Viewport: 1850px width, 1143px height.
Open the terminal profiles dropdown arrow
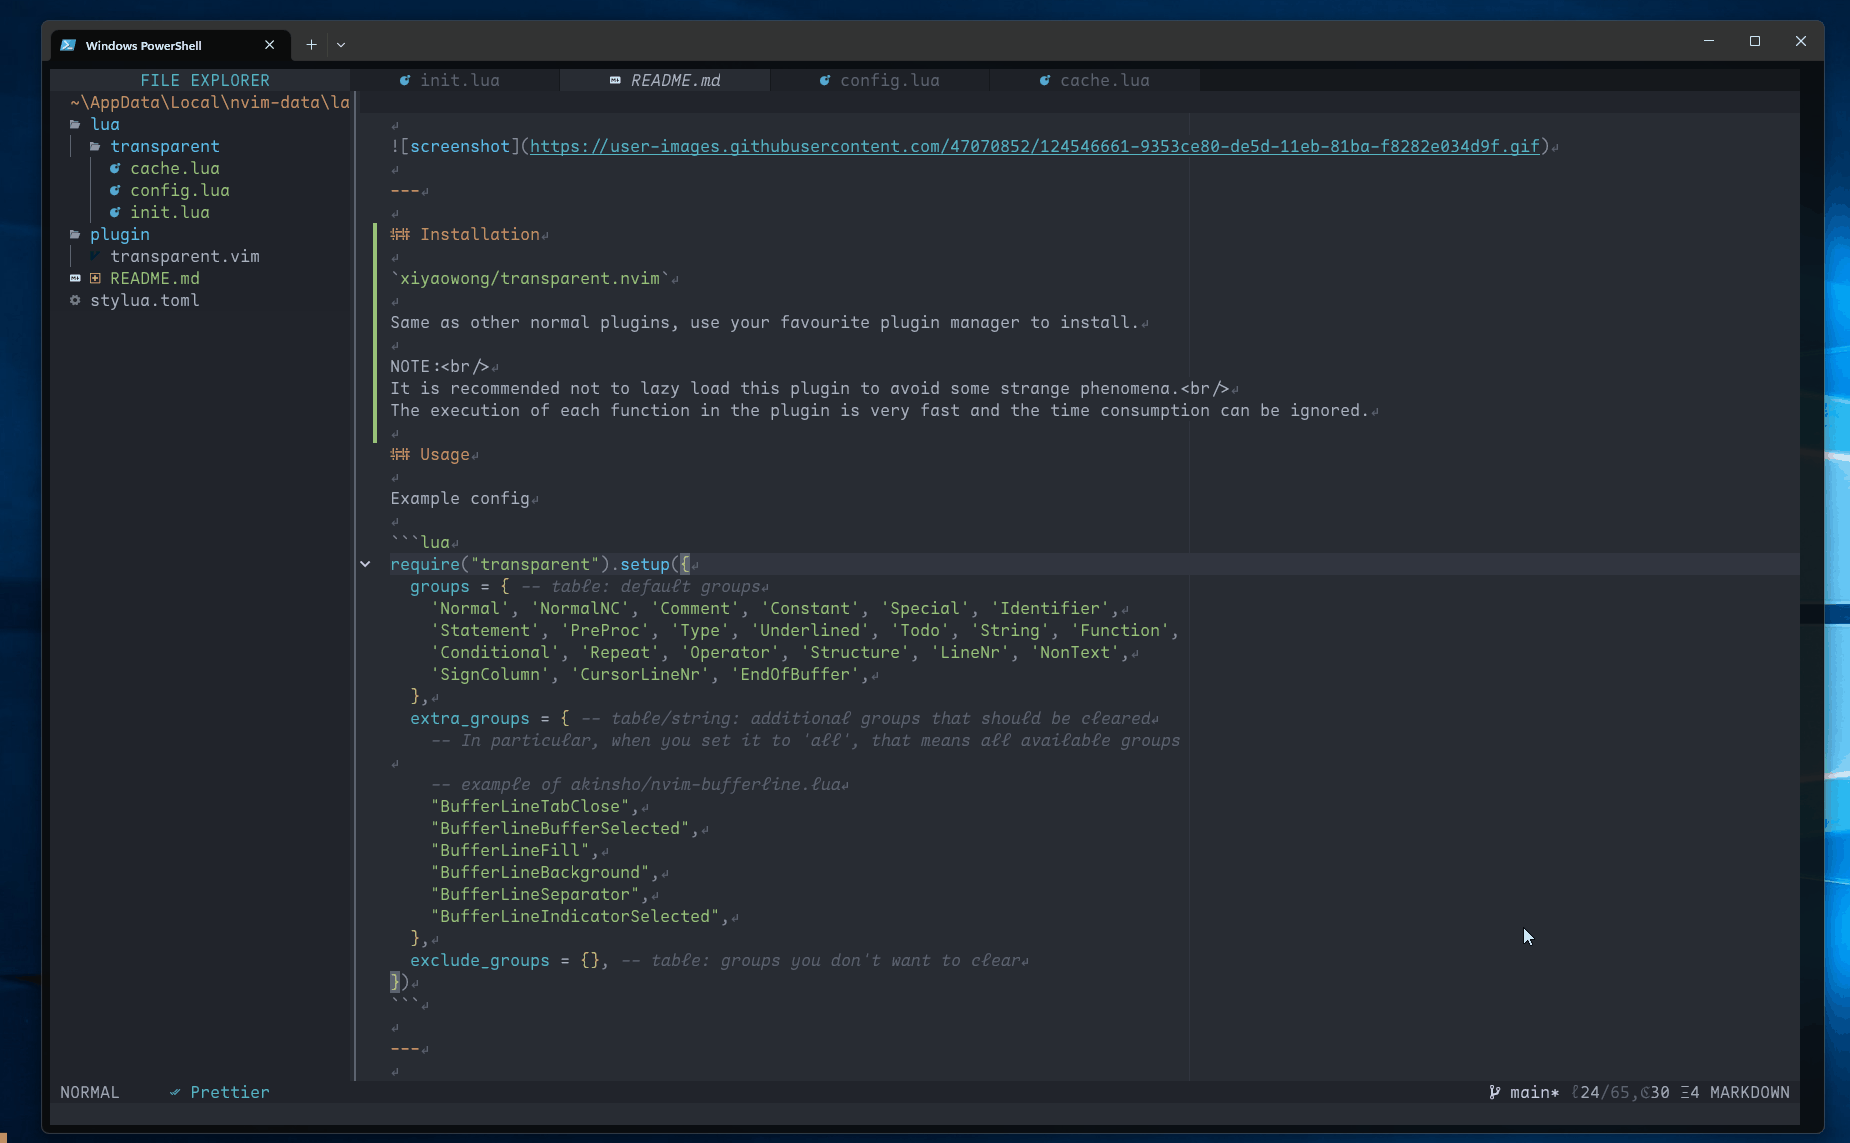[341, 45]
